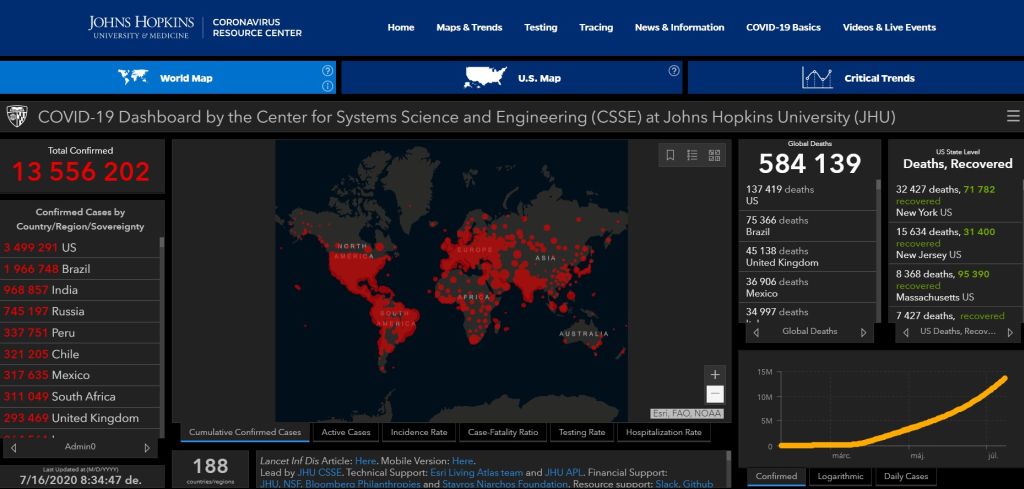The image size is (1024, 489).
Task: Open map bookmarks icon
Action: pos(670,155)
